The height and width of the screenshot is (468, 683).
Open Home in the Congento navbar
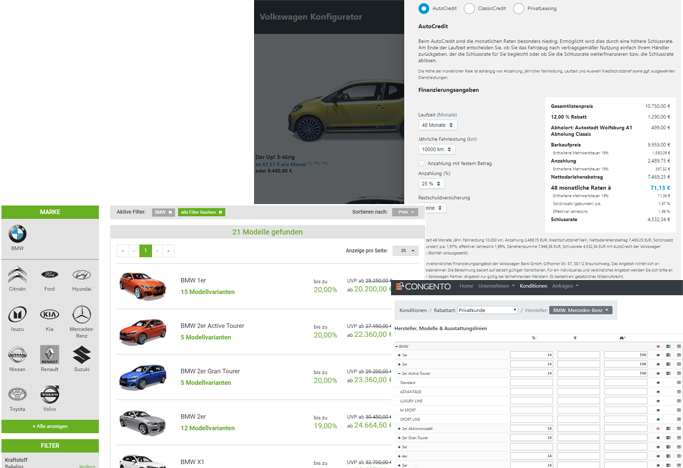466,286
